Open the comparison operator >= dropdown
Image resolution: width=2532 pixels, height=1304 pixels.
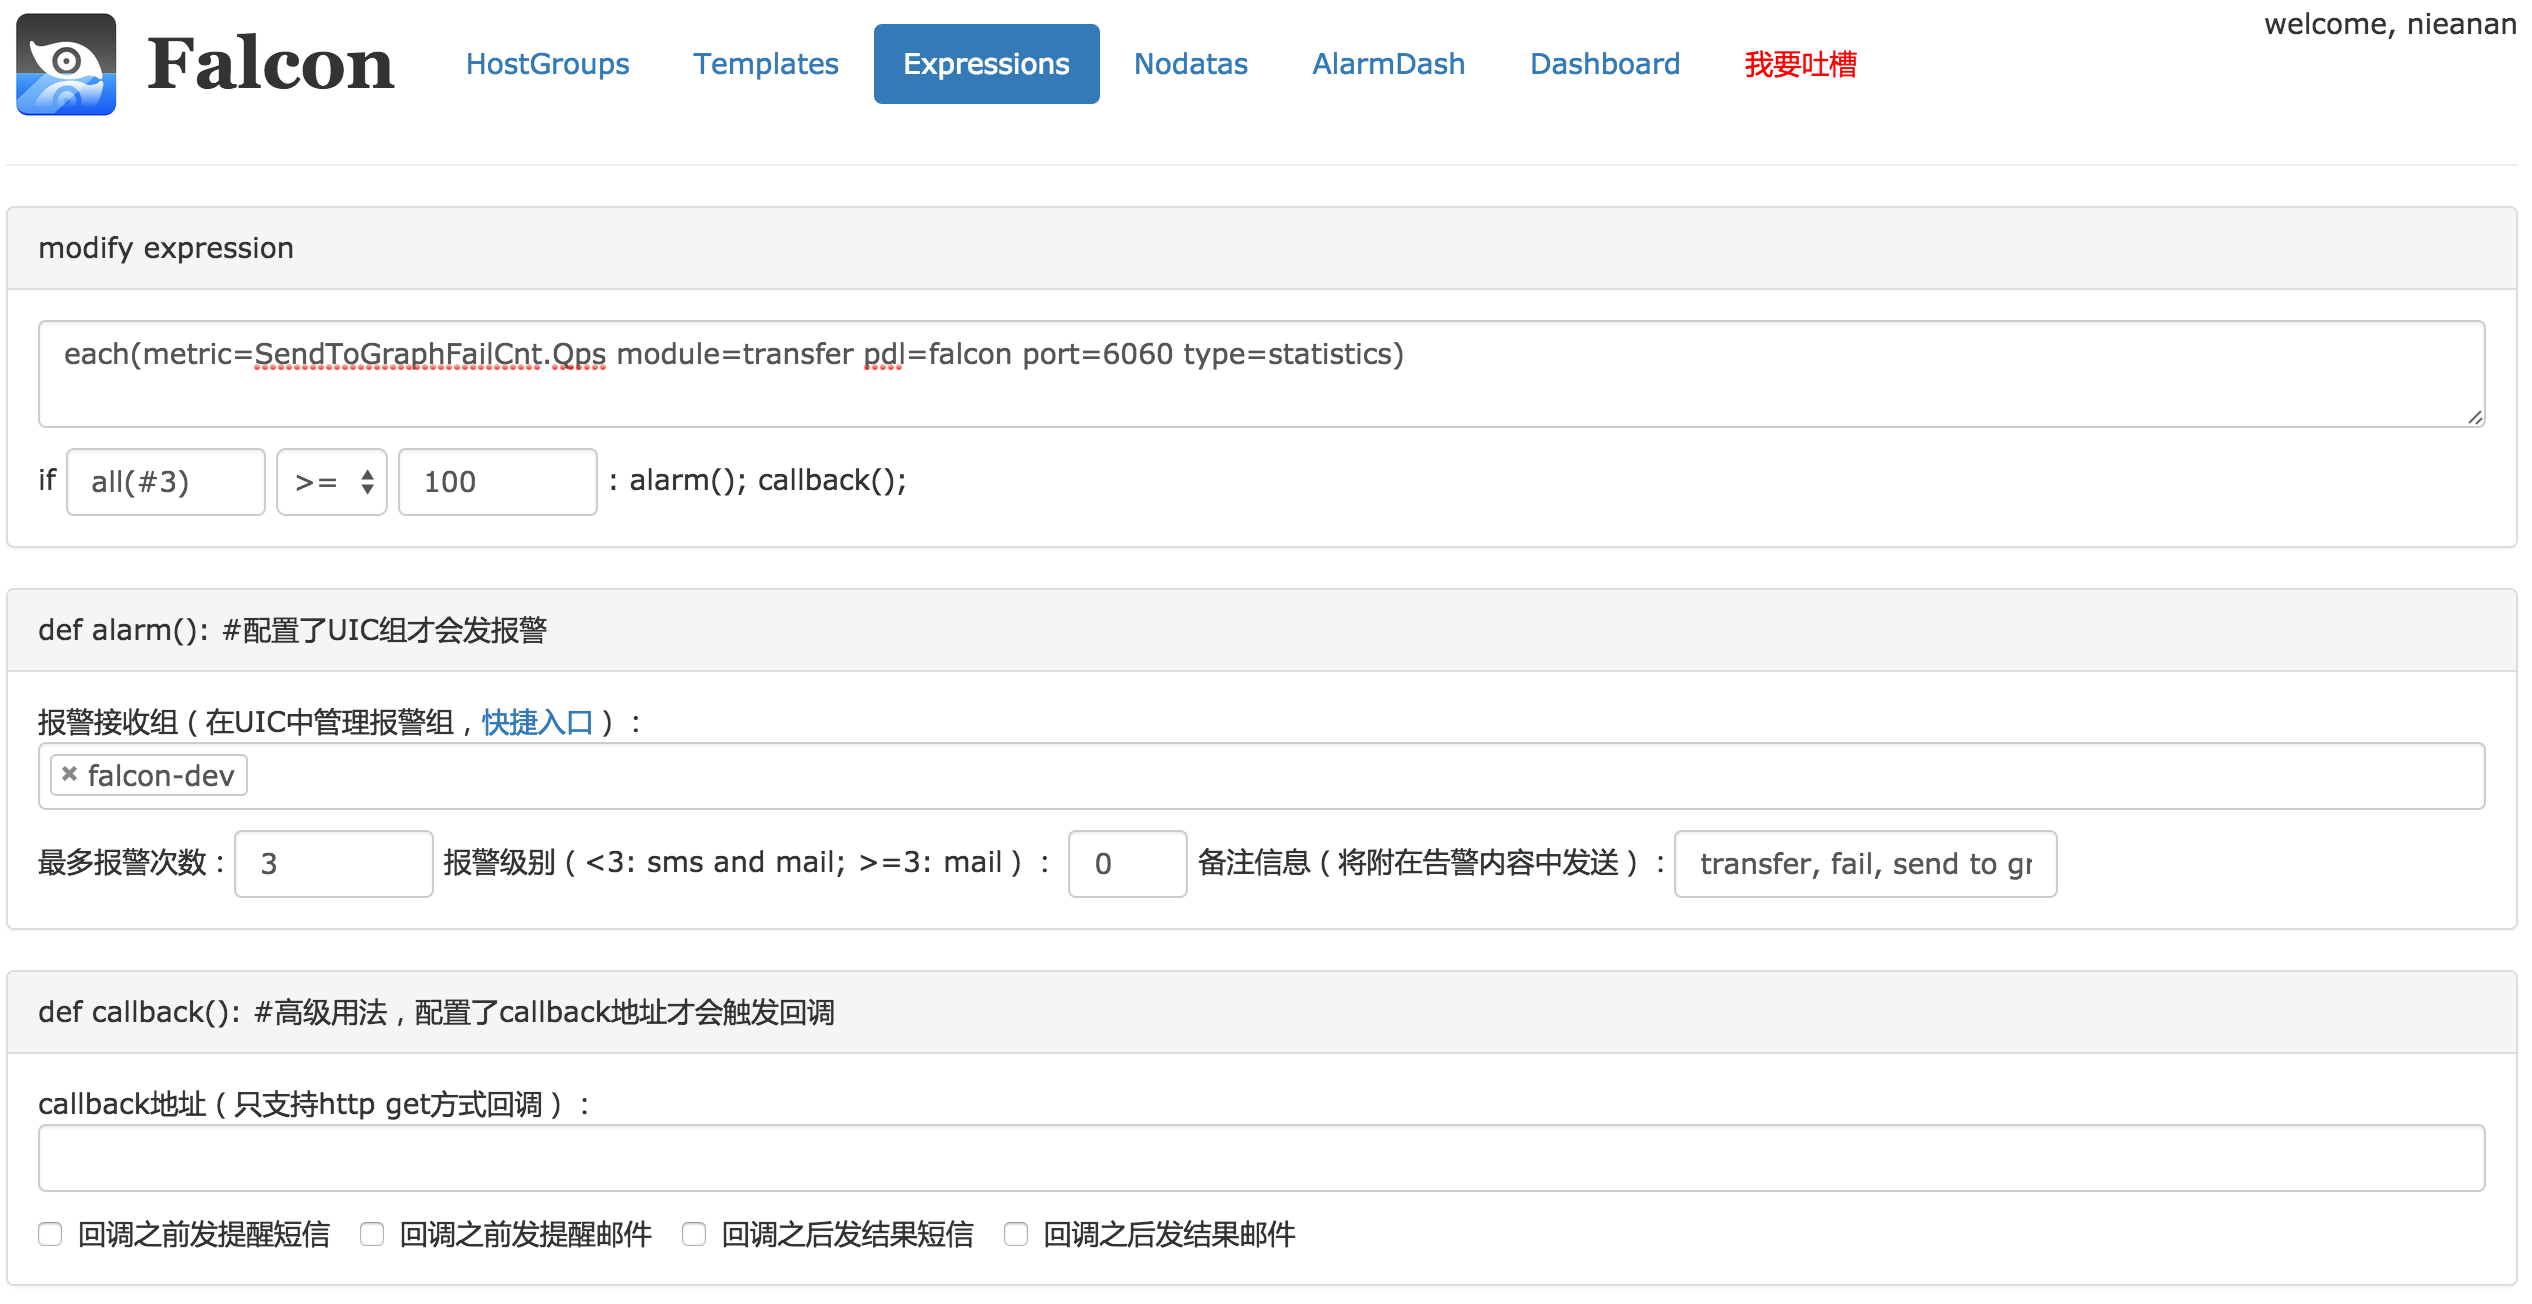pyautogui.click(x=332, y=482)
